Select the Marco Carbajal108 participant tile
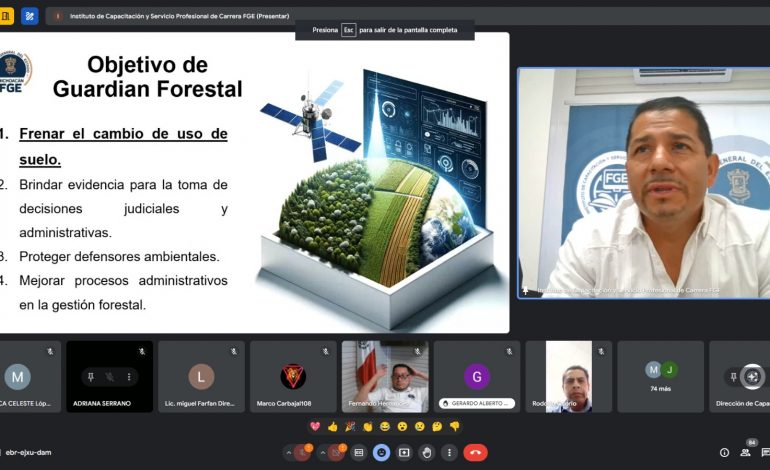Image resolution: width=770 pixels, height=470 pixels. coord(293,377)
